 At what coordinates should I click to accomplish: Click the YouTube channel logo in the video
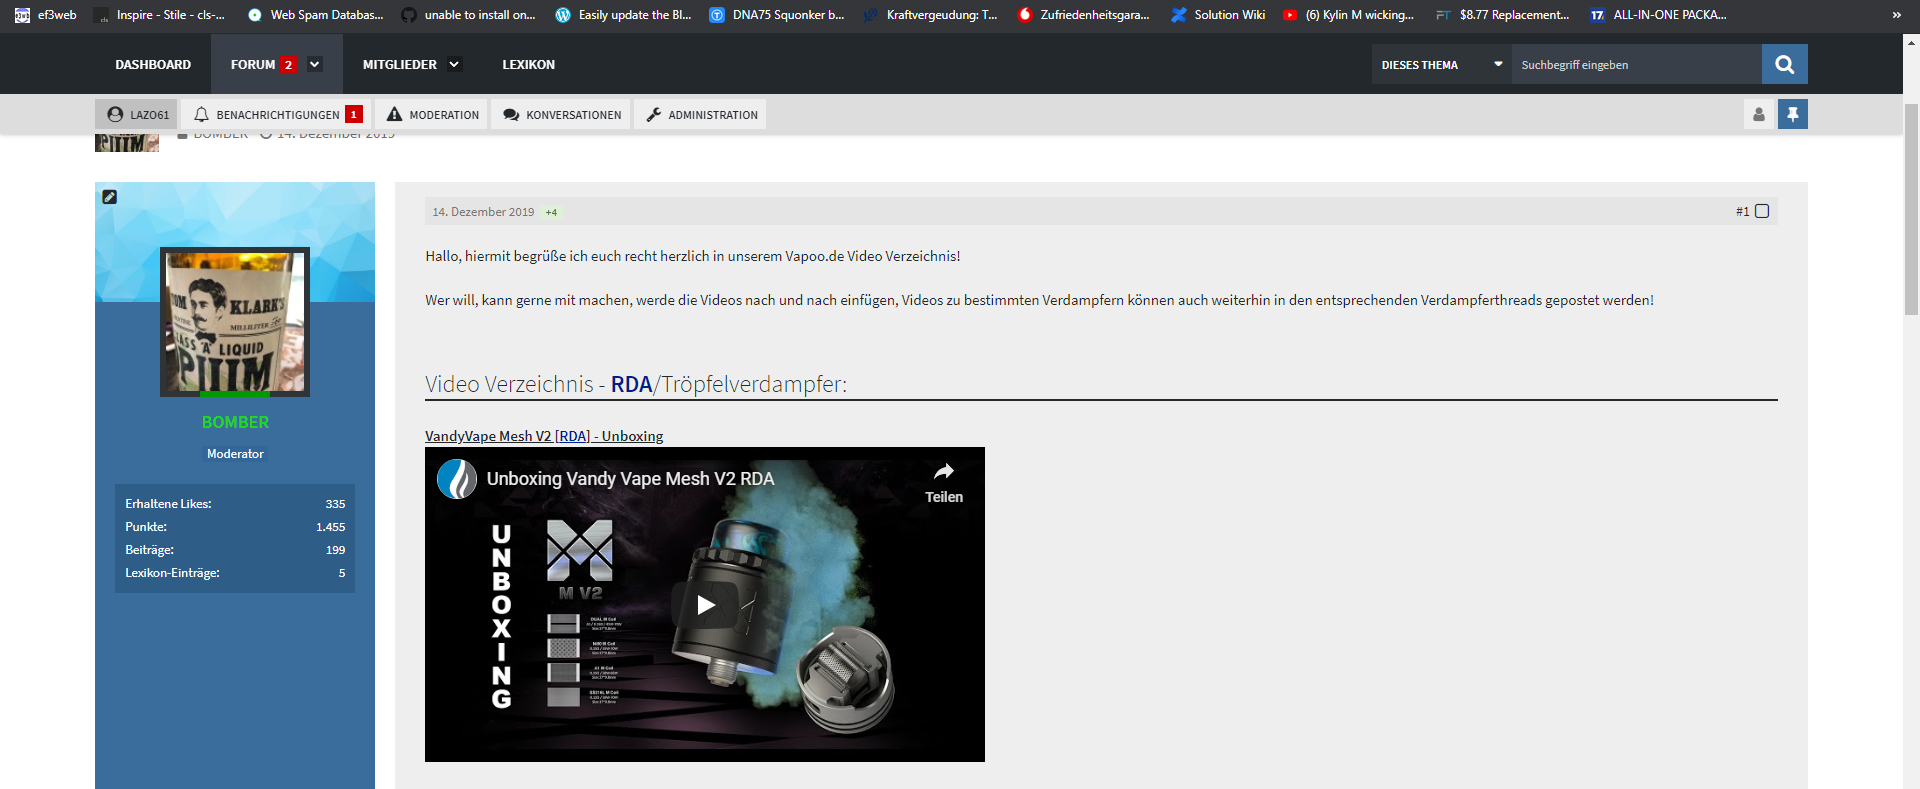pos(457,479)
